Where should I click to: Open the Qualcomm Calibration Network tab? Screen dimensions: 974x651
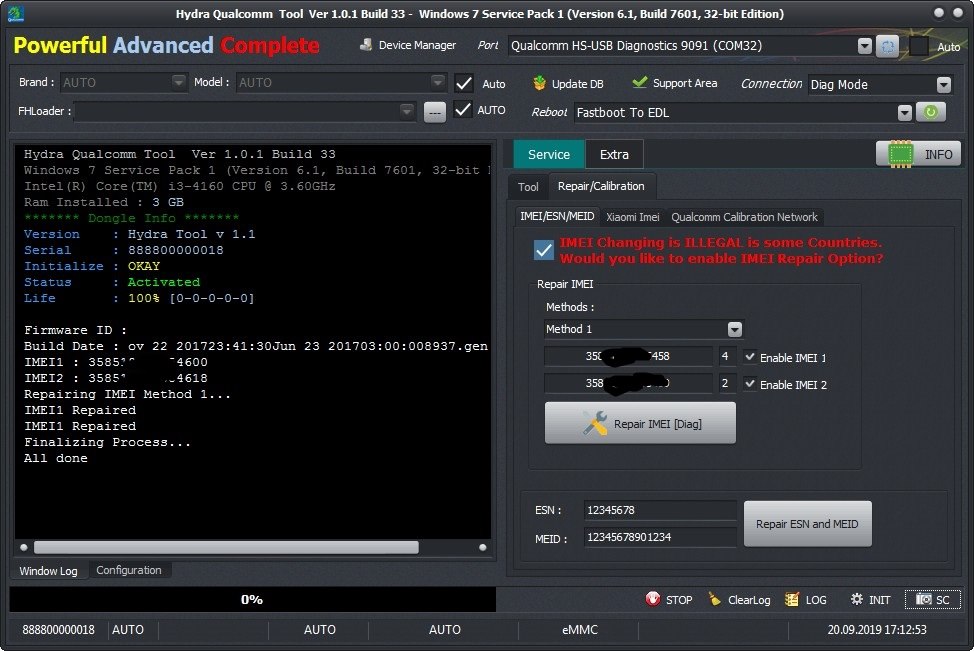744,217
